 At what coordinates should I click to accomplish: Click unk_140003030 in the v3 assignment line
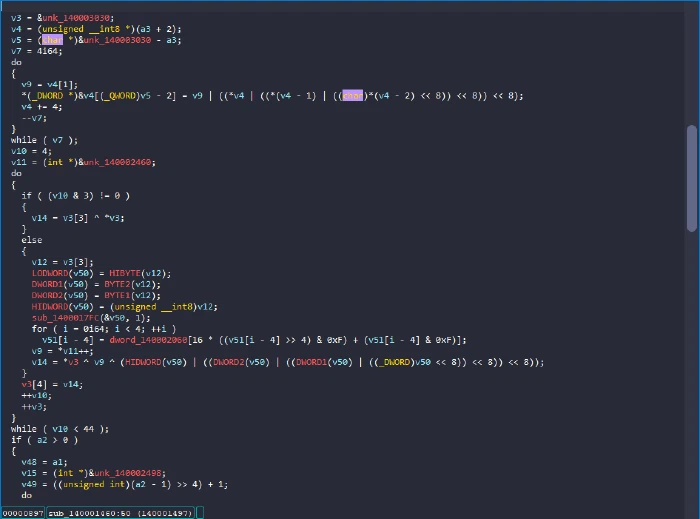coord(76,18)
